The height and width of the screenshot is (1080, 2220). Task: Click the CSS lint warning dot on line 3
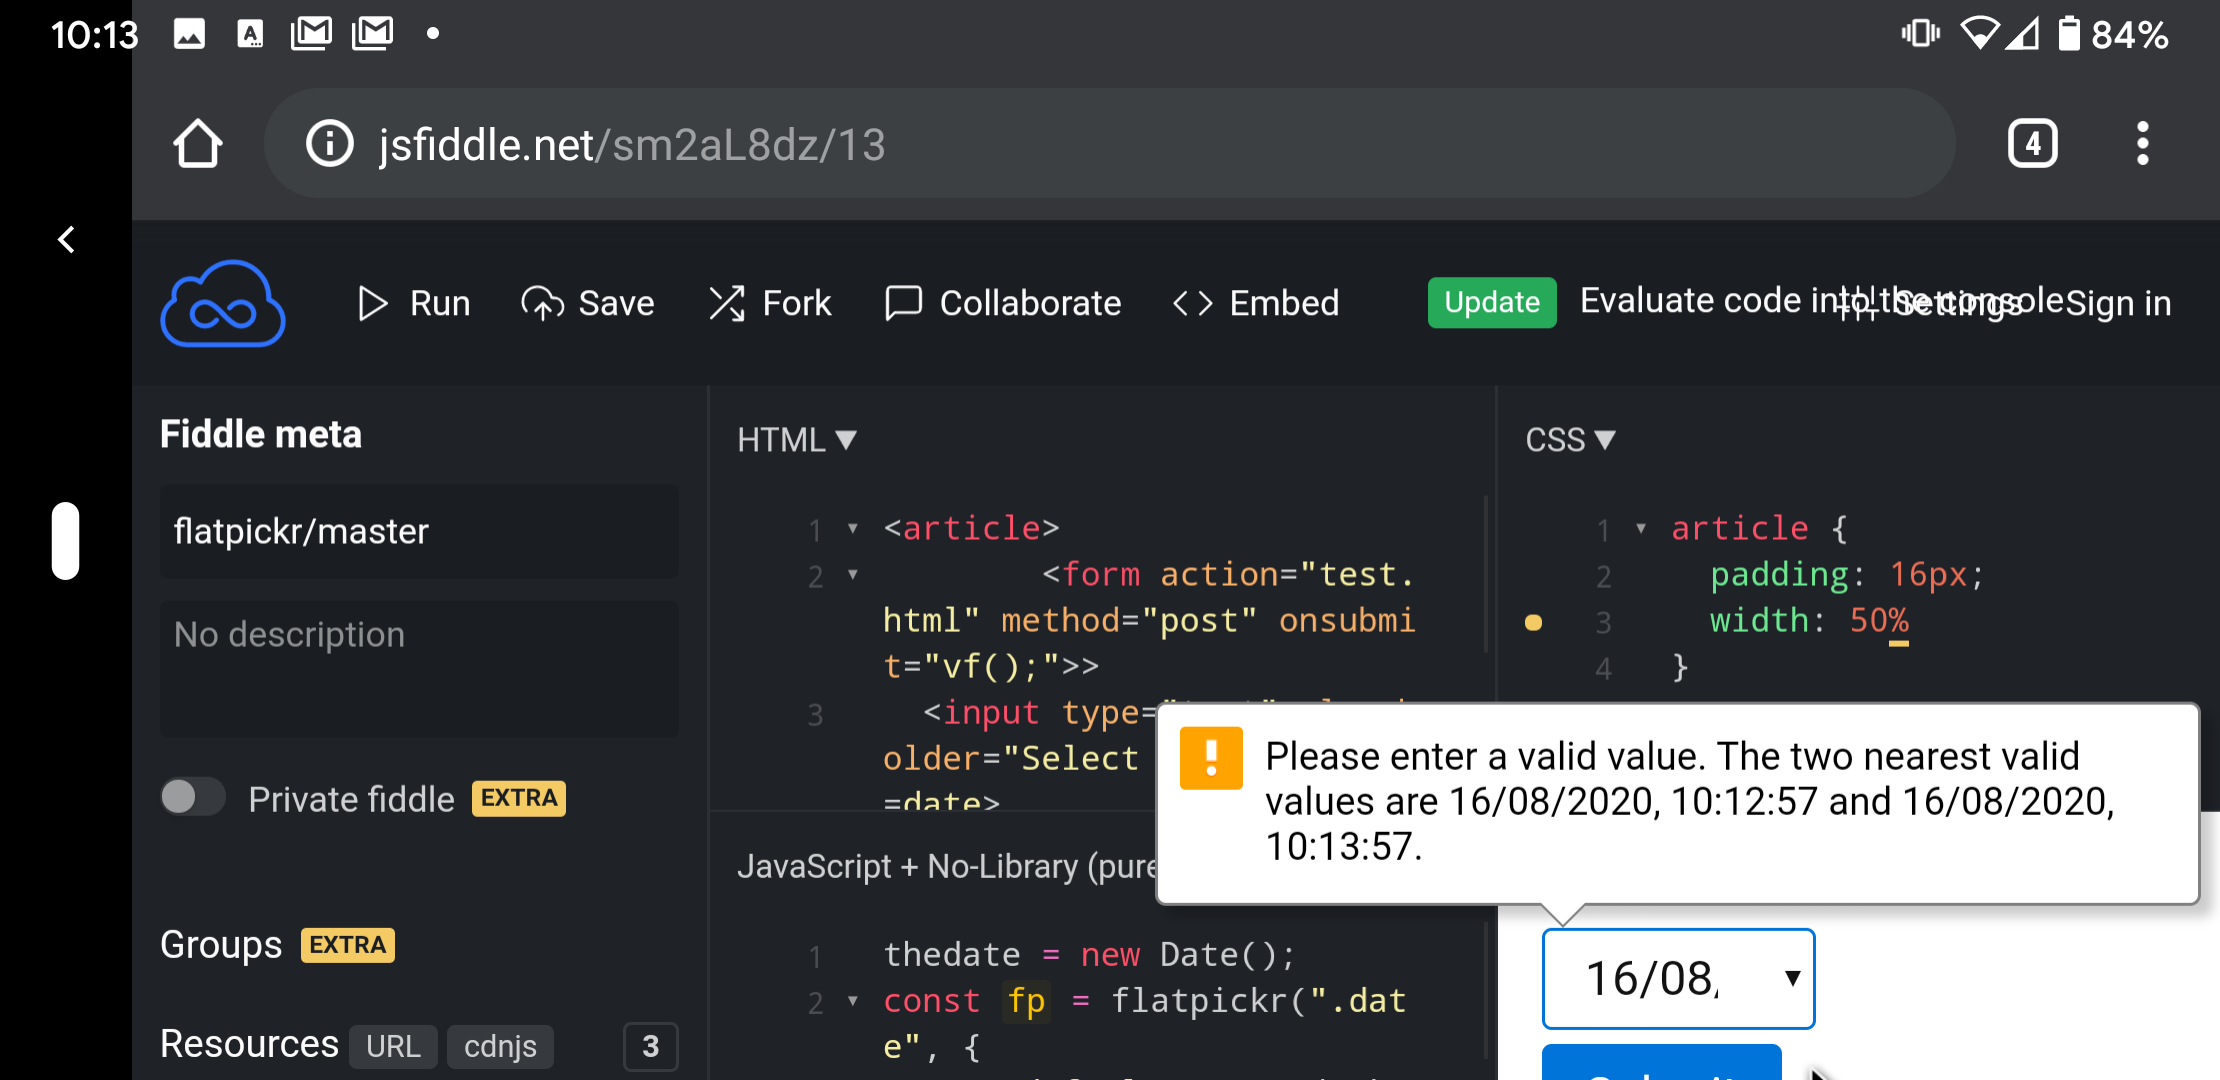1533,622
